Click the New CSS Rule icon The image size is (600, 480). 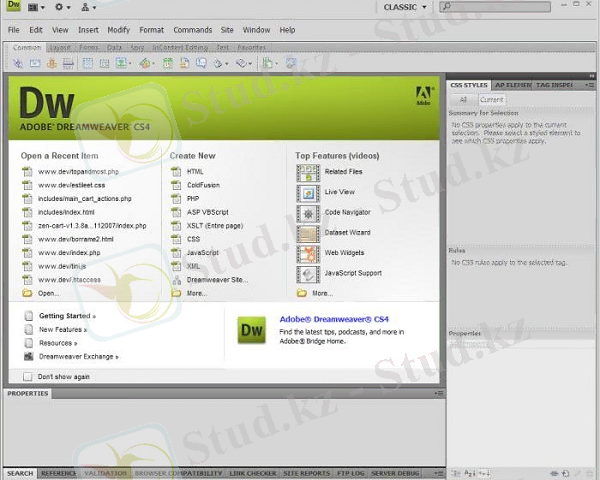566,474
